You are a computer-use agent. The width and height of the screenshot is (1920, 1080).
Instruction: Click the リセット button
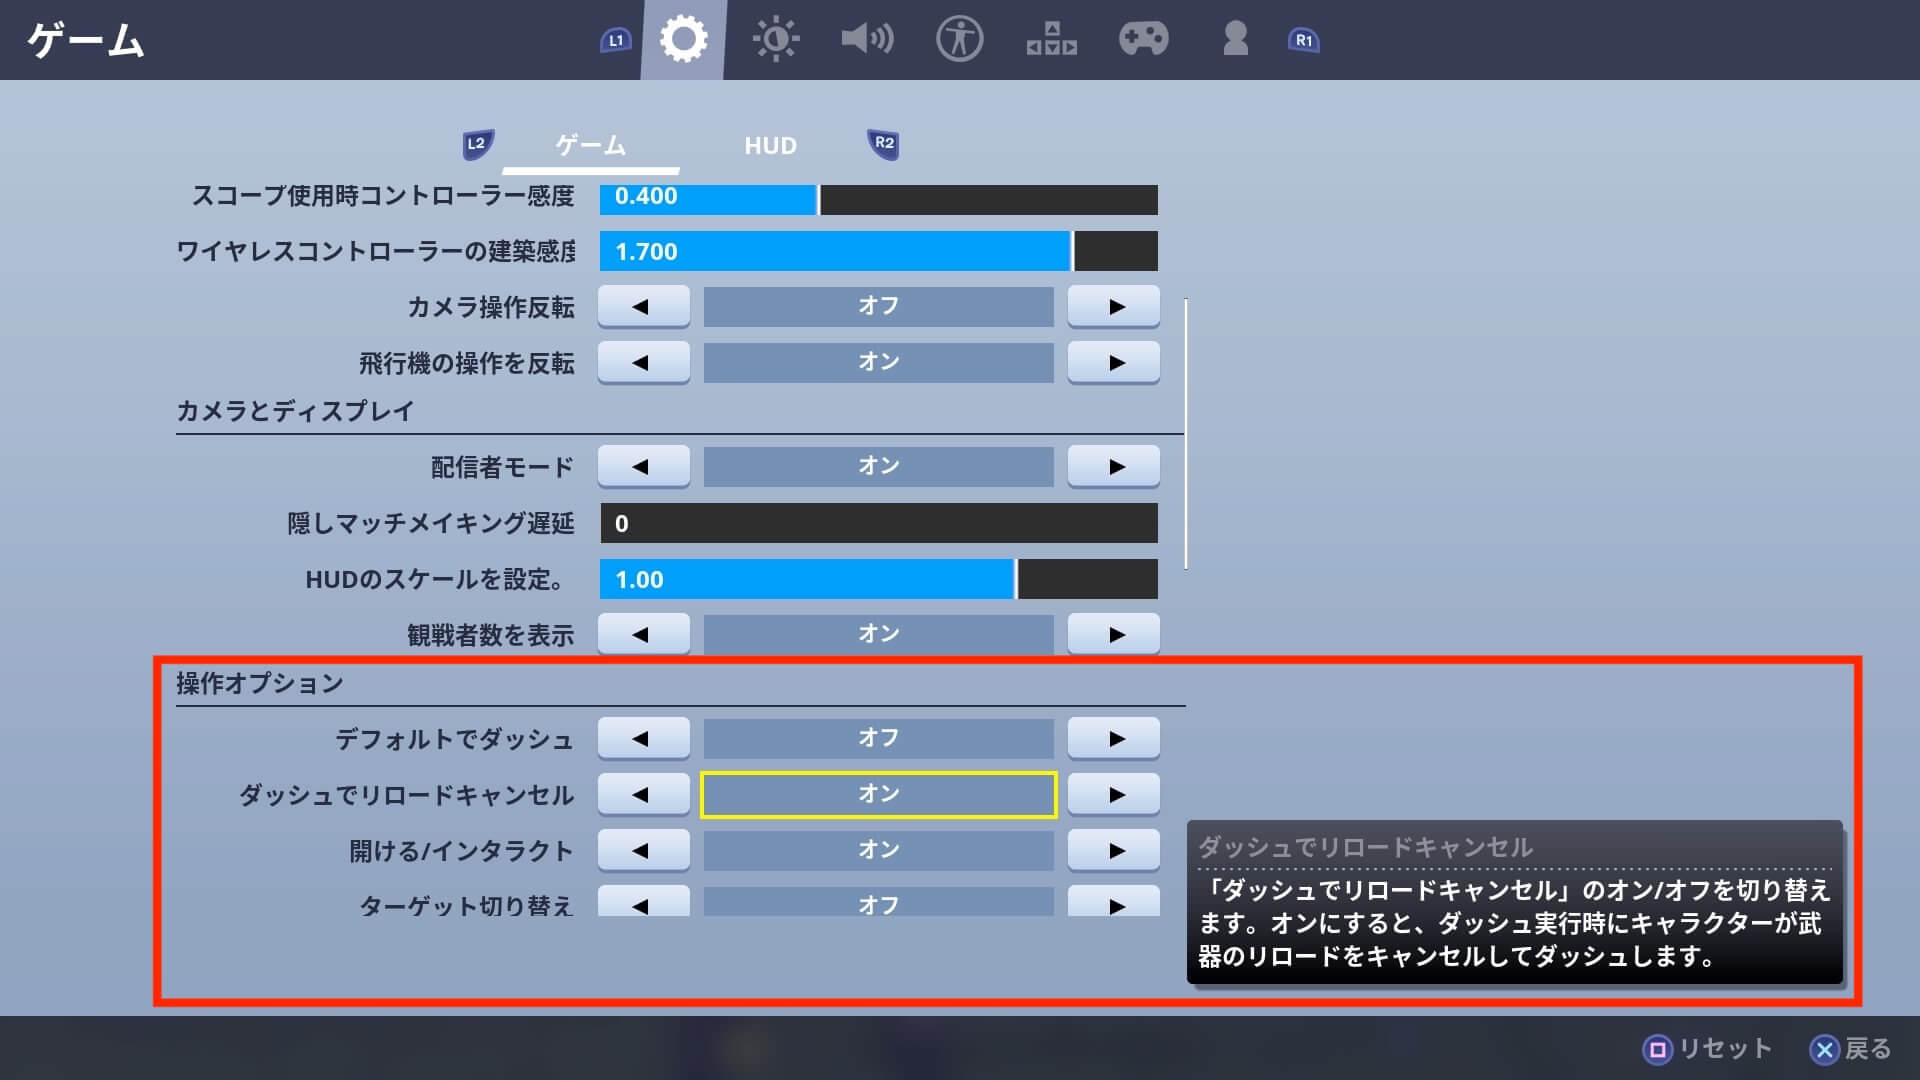(x=1707, y=1048)
